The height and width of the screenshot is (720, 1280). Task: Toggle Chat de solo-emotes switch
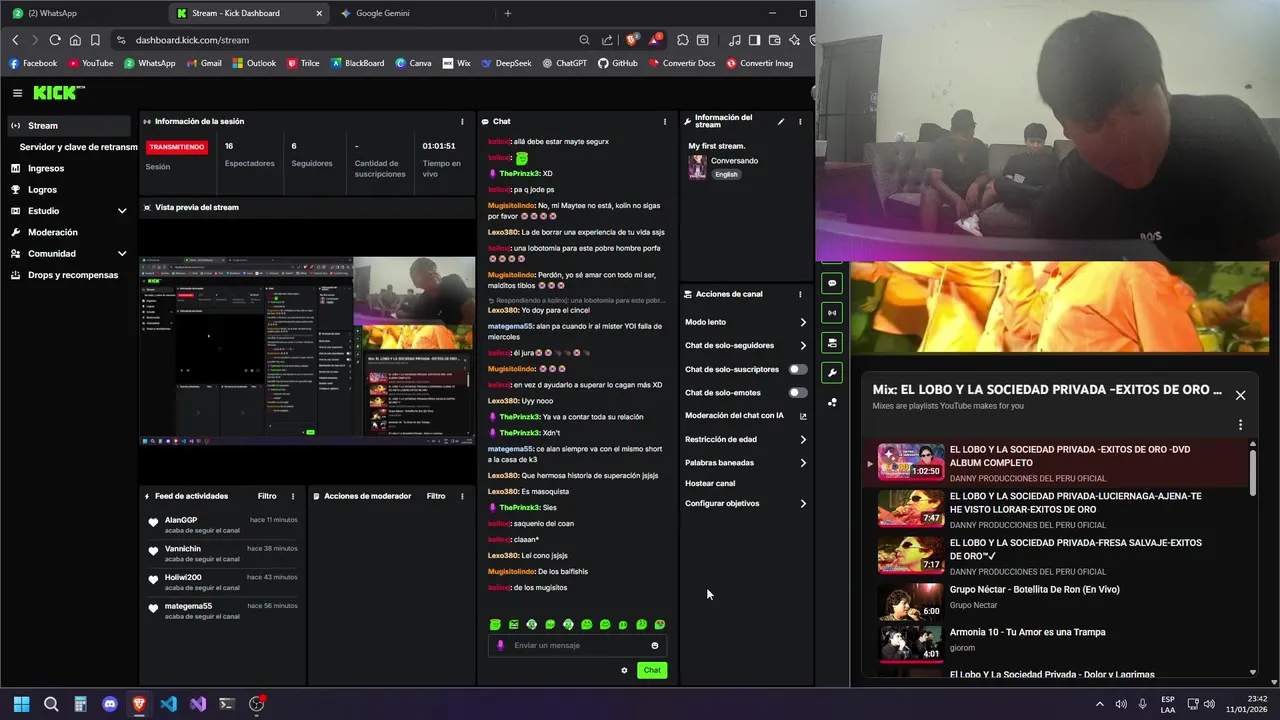797,393
